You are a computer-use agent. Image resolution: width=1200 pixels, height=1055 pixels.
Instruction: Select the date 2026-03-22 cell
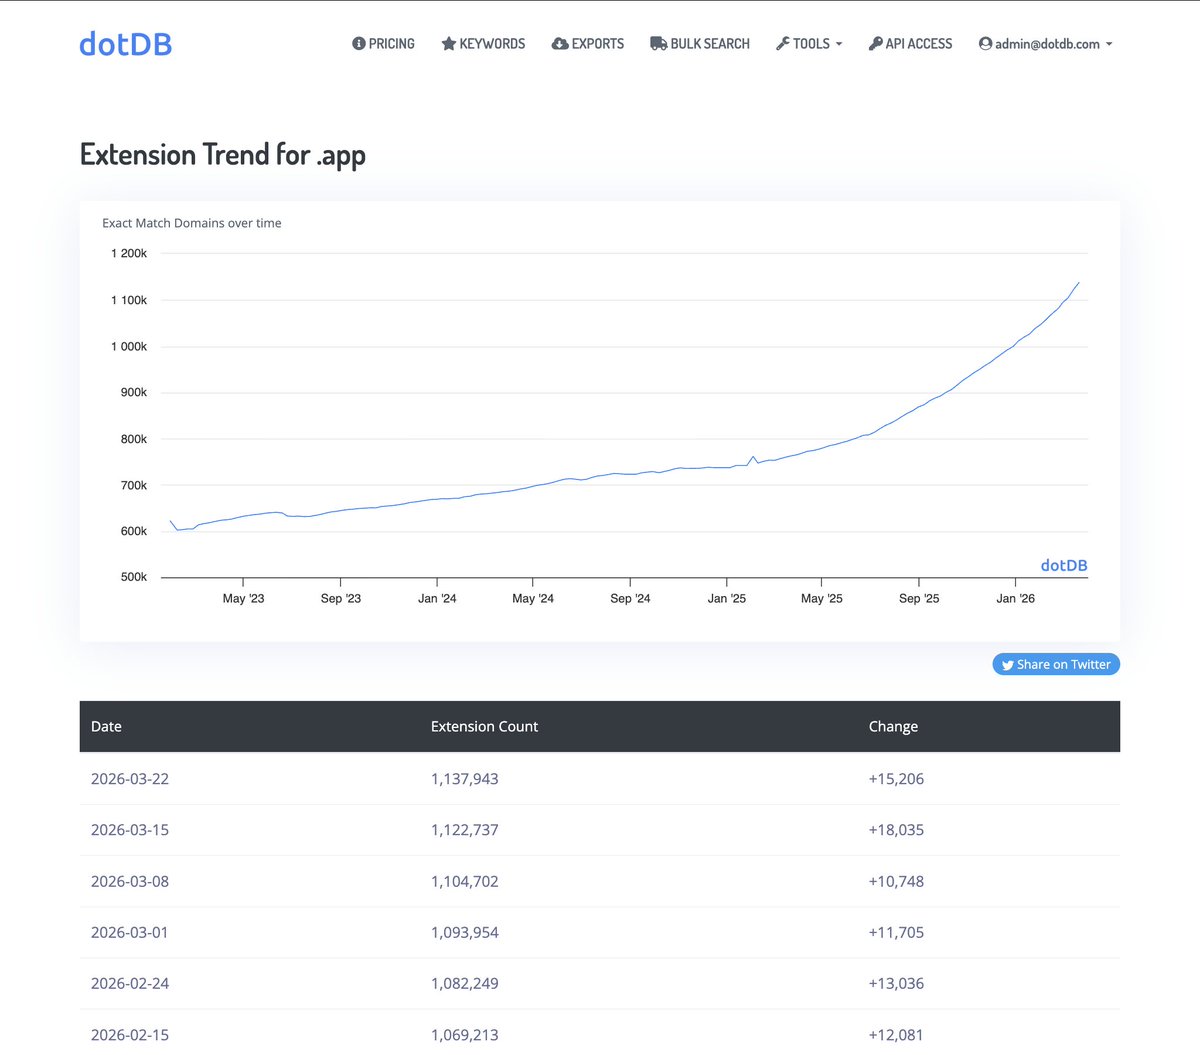pyautogui.click(x=130, y=779)
